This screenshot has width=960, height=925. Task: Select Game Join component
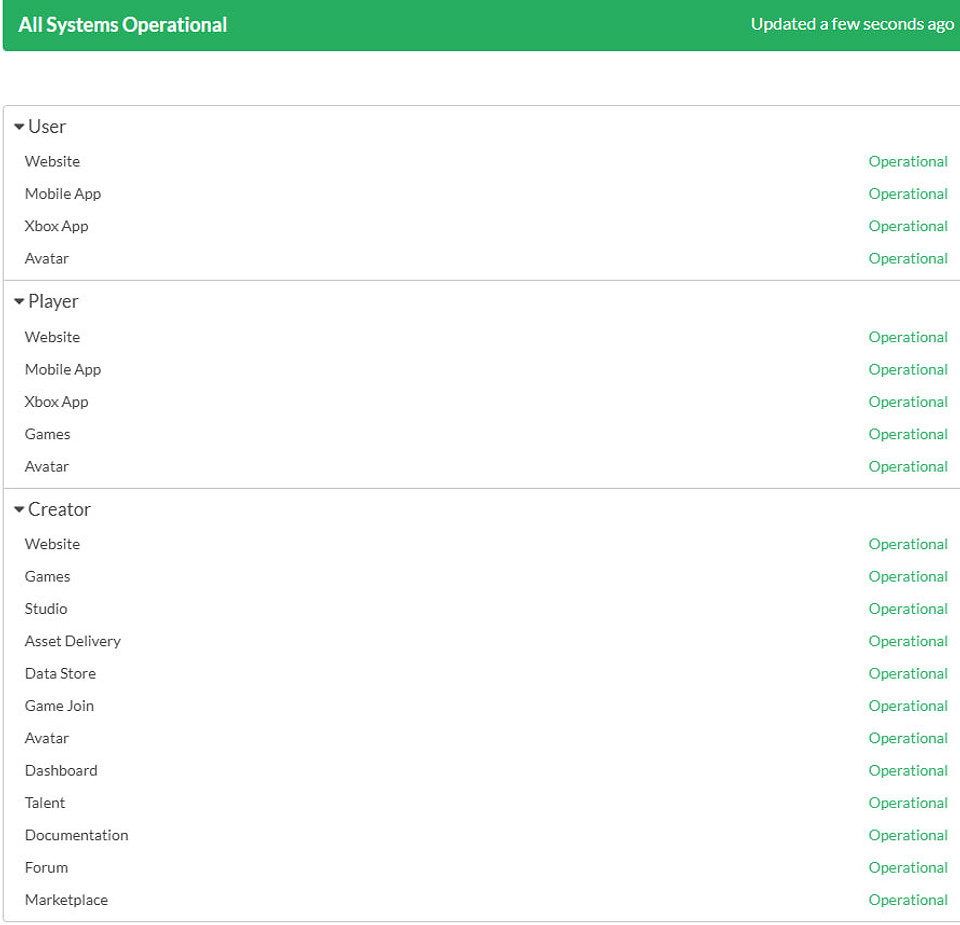(x=59, y=706)
